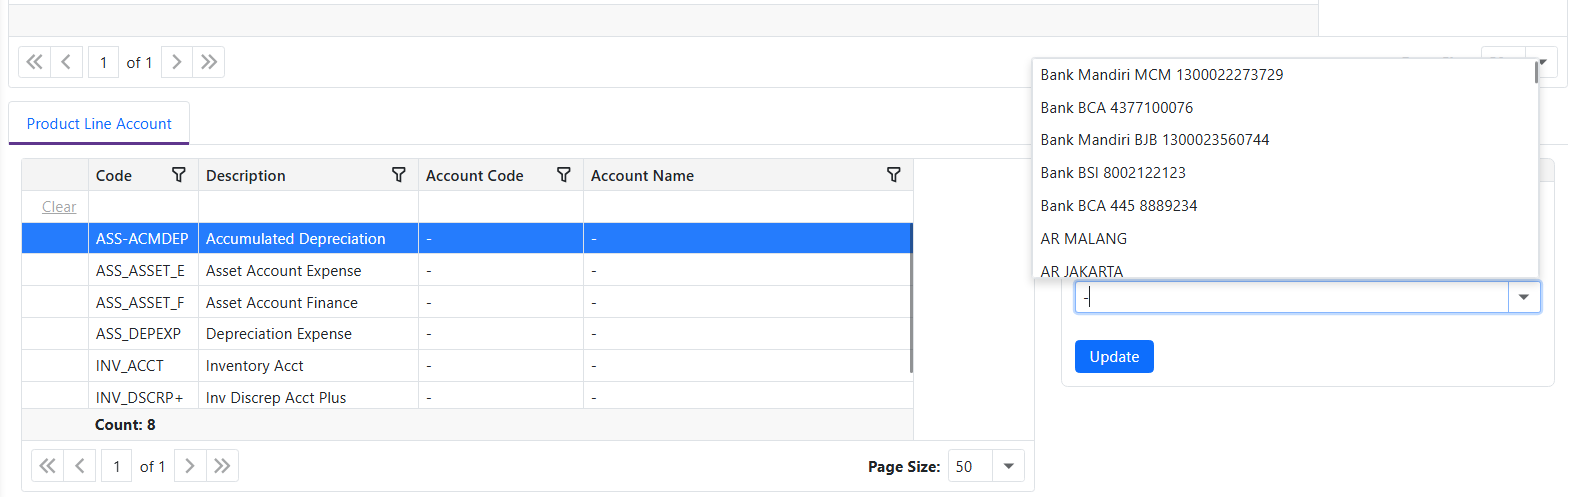The image size is (1575, 497).
Task: Filter the Description column
Action: 399,175
